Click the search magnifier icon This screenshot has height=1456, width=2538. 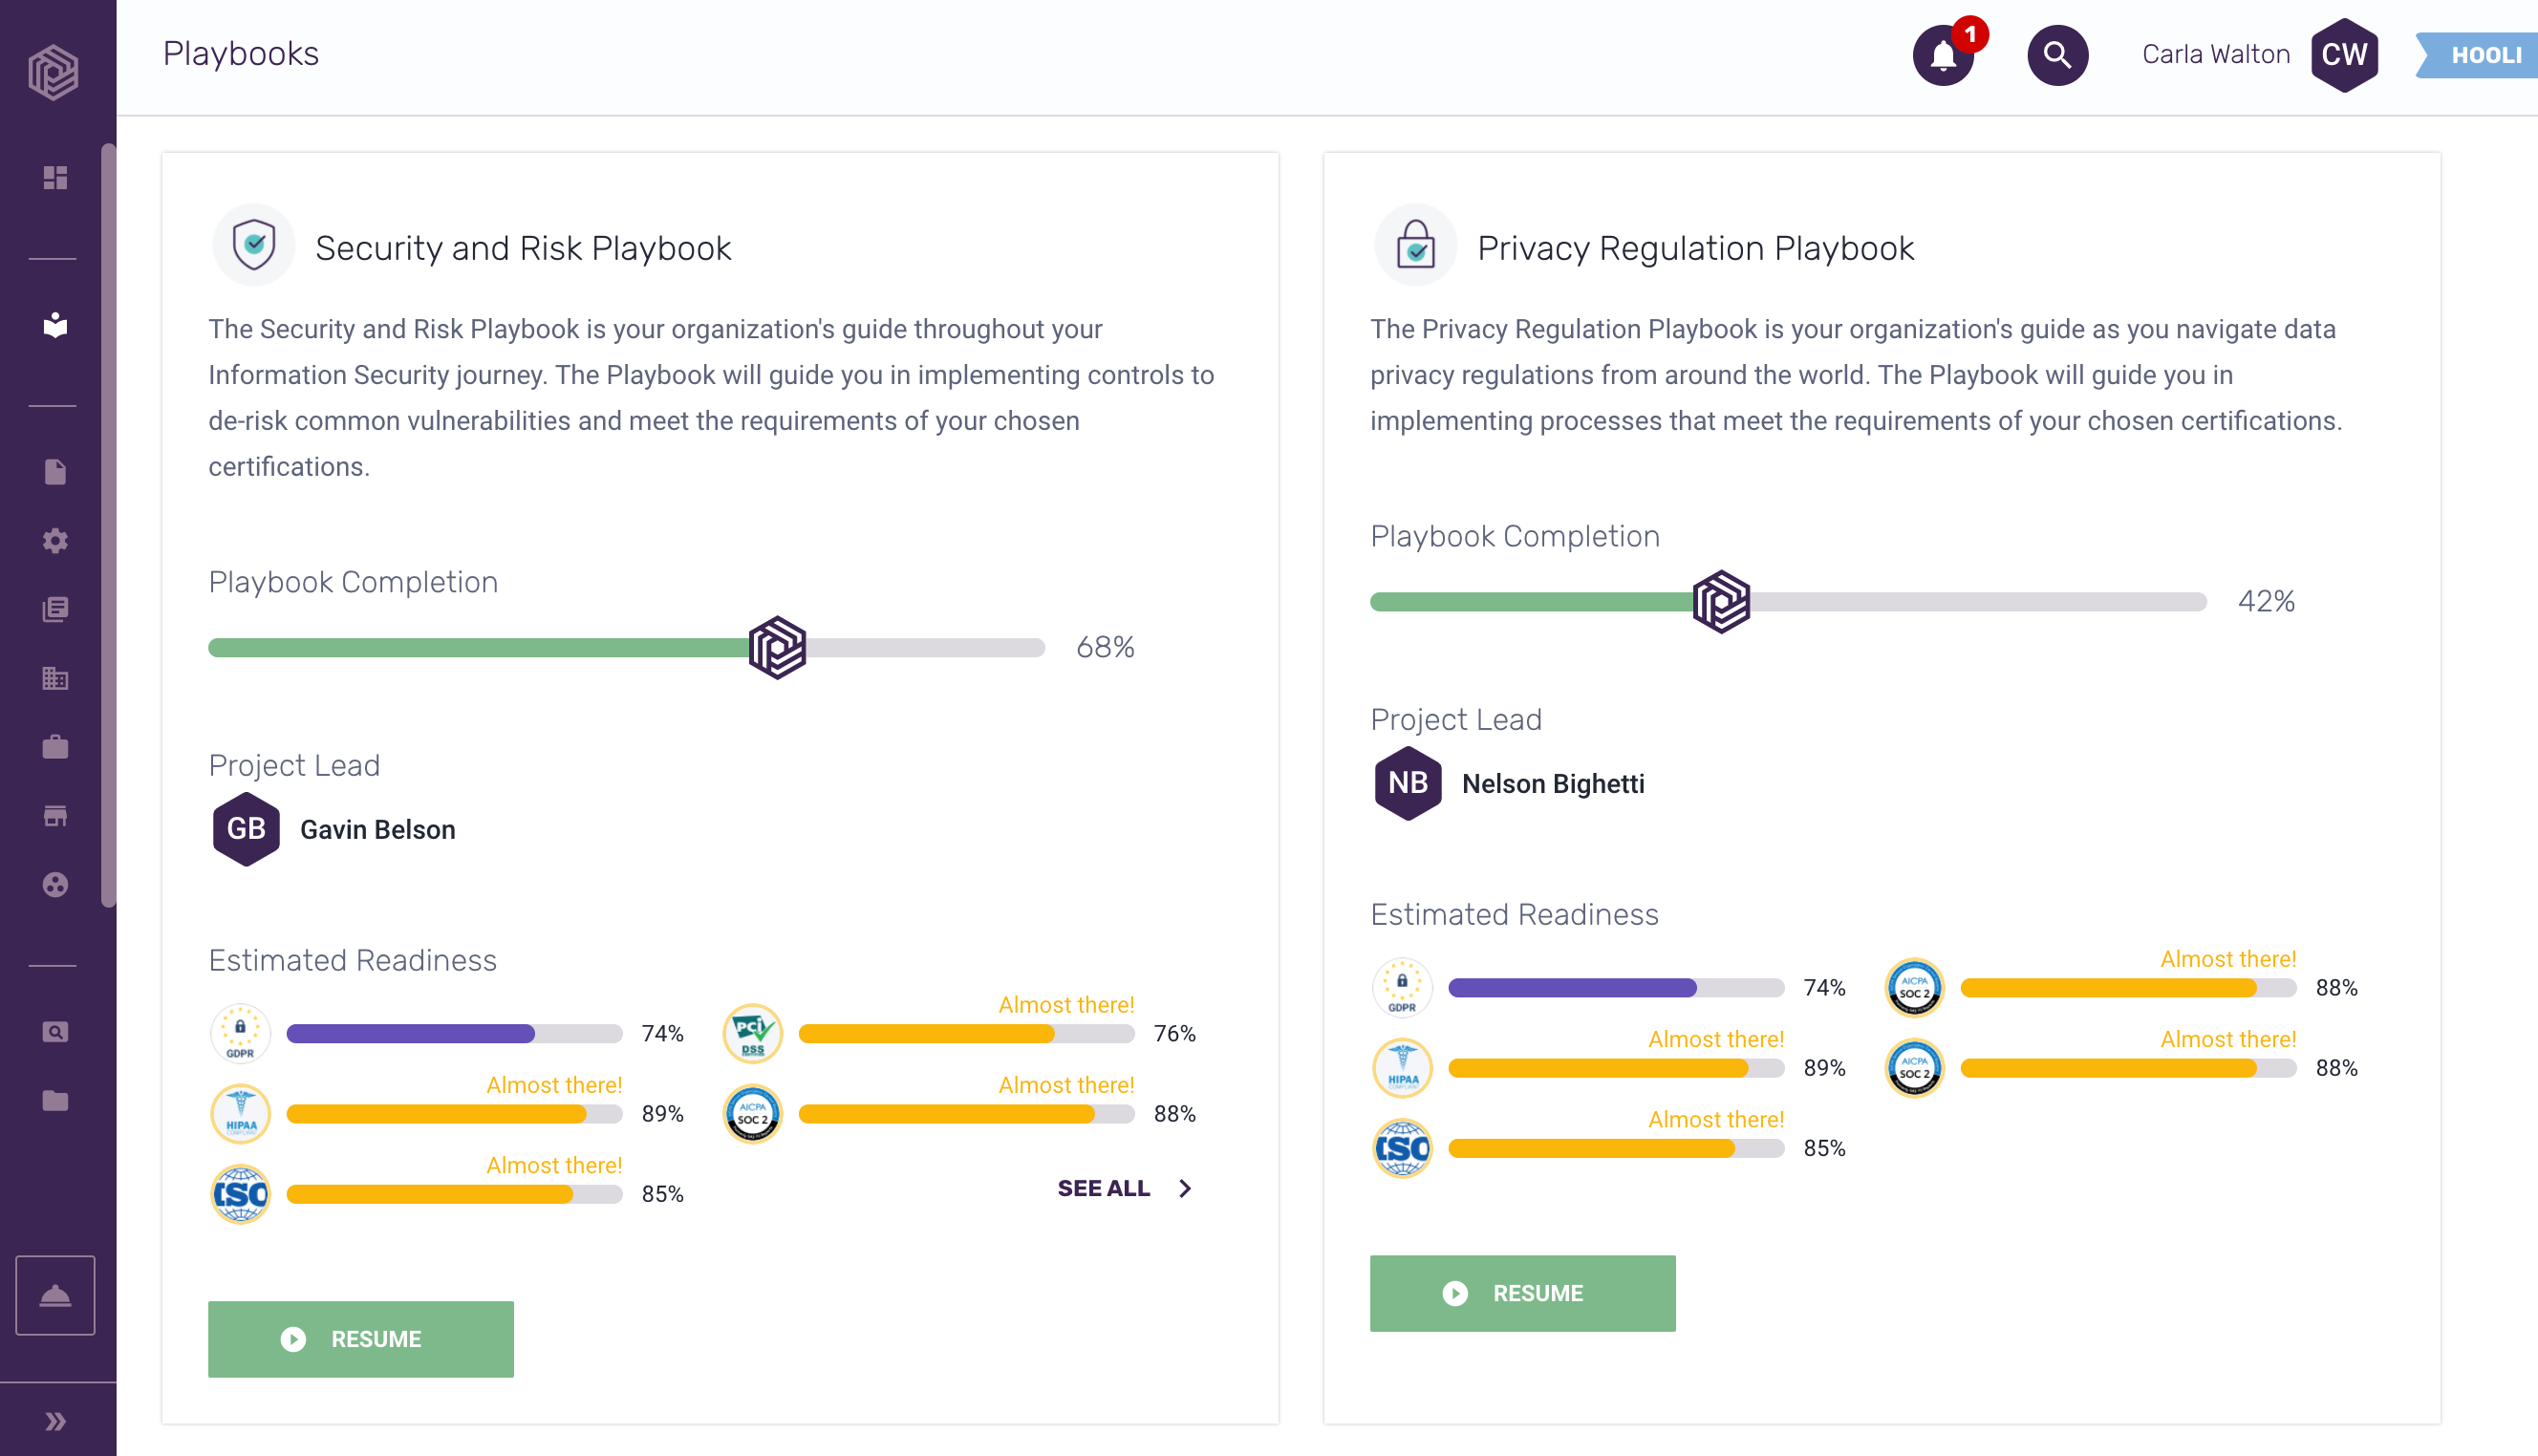click(x=2056, y=55)
